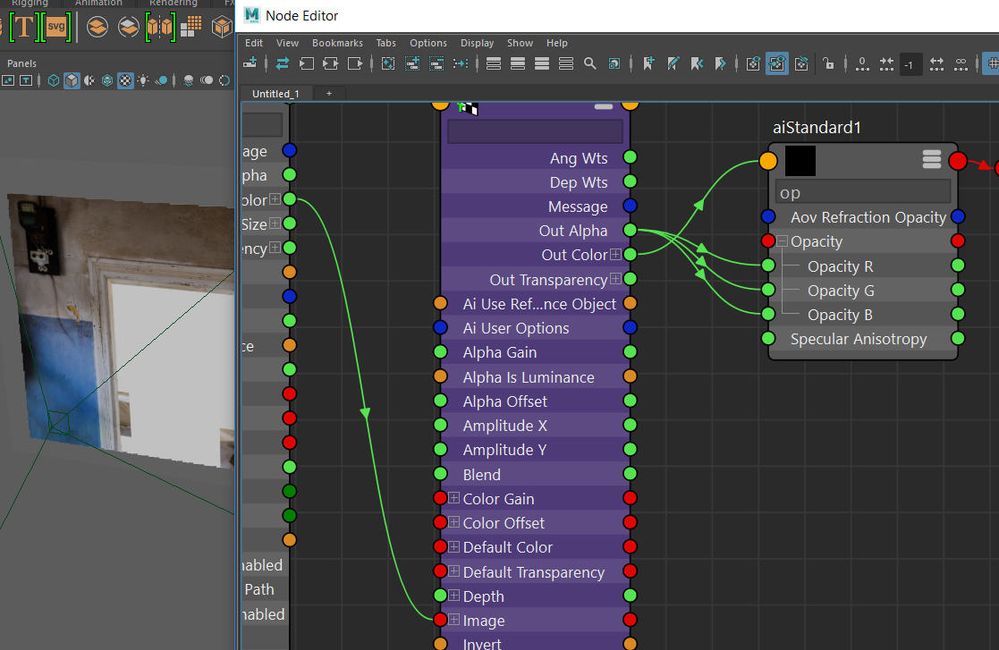Toggle textured display in viewport toolbar
The width and height of the screenshot is (999, 650).
[x=126, y=80]
